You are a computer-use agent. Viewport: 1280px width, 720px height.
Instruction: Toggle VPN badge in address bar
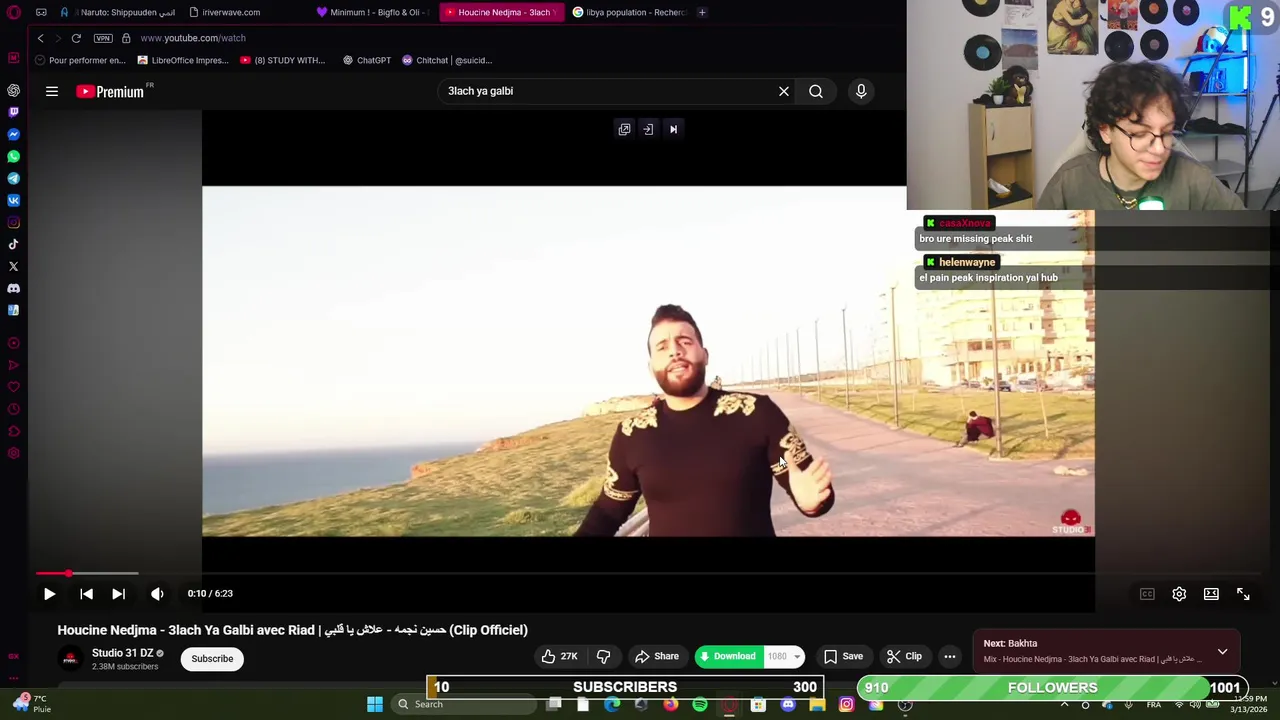point(103,38)
